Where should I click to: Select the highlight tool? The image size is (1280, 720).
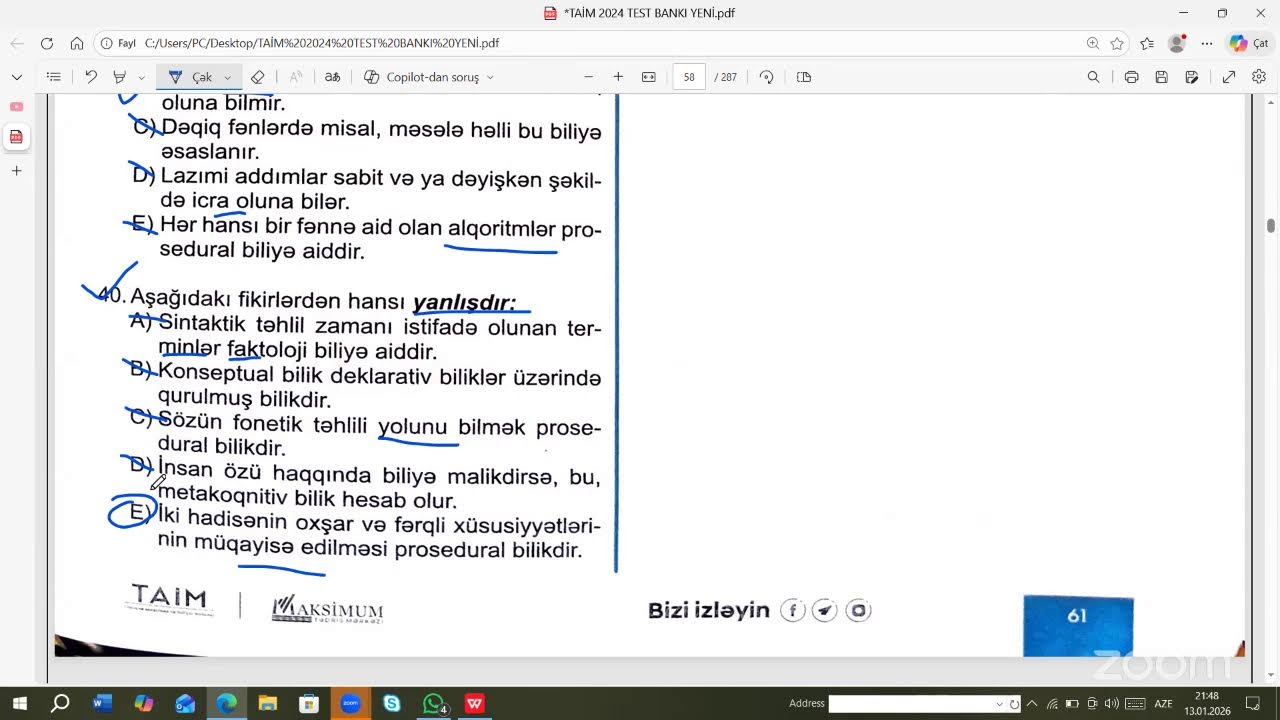click(120, 77)
